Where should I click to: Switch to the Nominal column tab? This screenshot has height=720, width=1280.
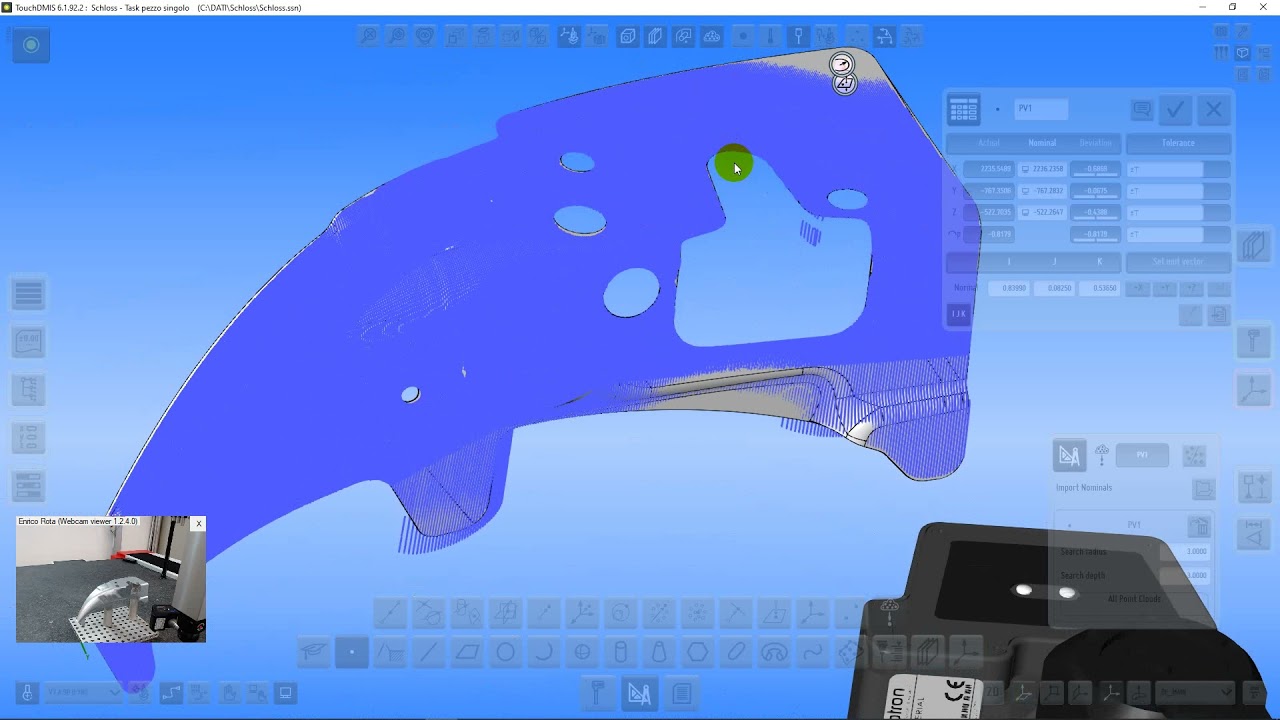click(1042, 143)
